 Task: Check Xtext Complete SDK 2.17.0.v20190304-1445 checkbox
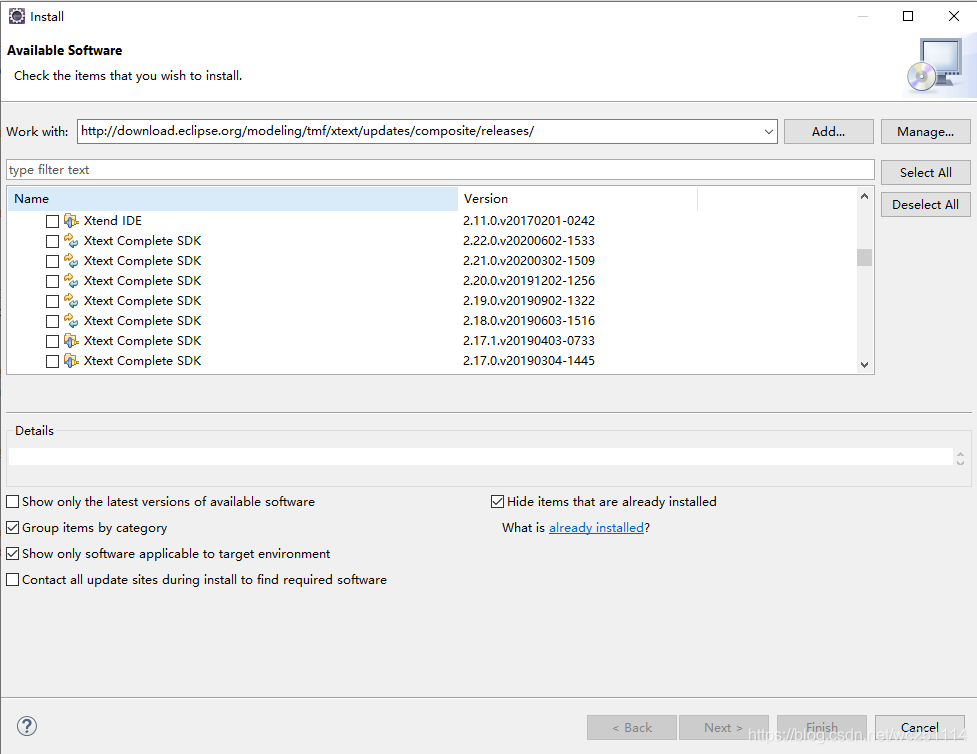(52, 361)
